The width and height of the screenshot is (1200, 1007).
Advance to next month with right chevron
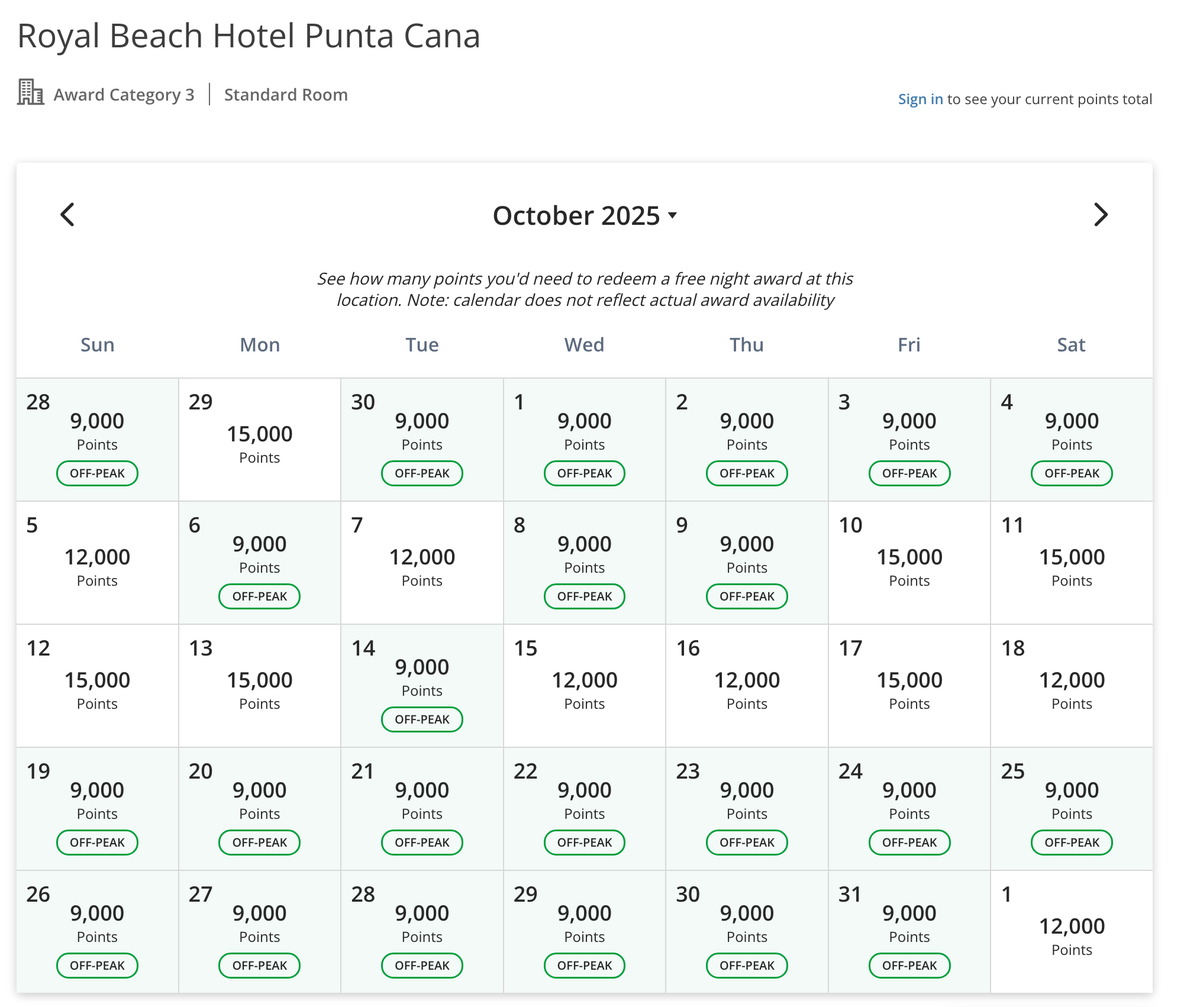[x=1101, y=215]
